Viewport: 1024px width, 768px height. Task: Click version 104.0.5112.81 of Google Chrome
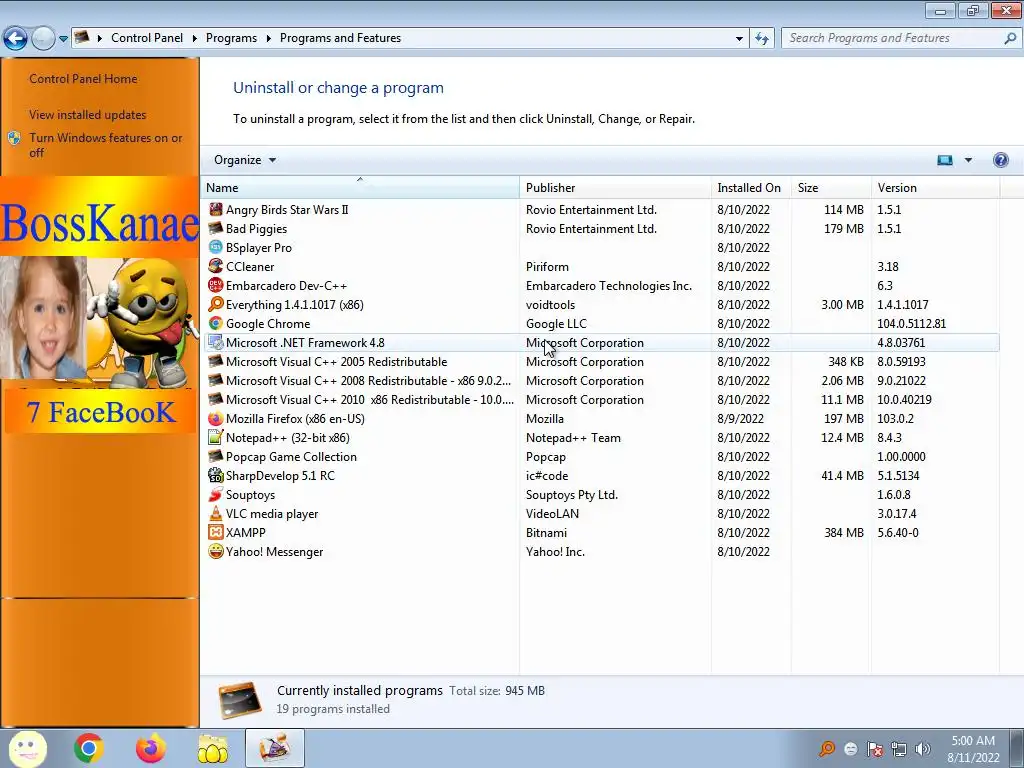click(911, 323)
